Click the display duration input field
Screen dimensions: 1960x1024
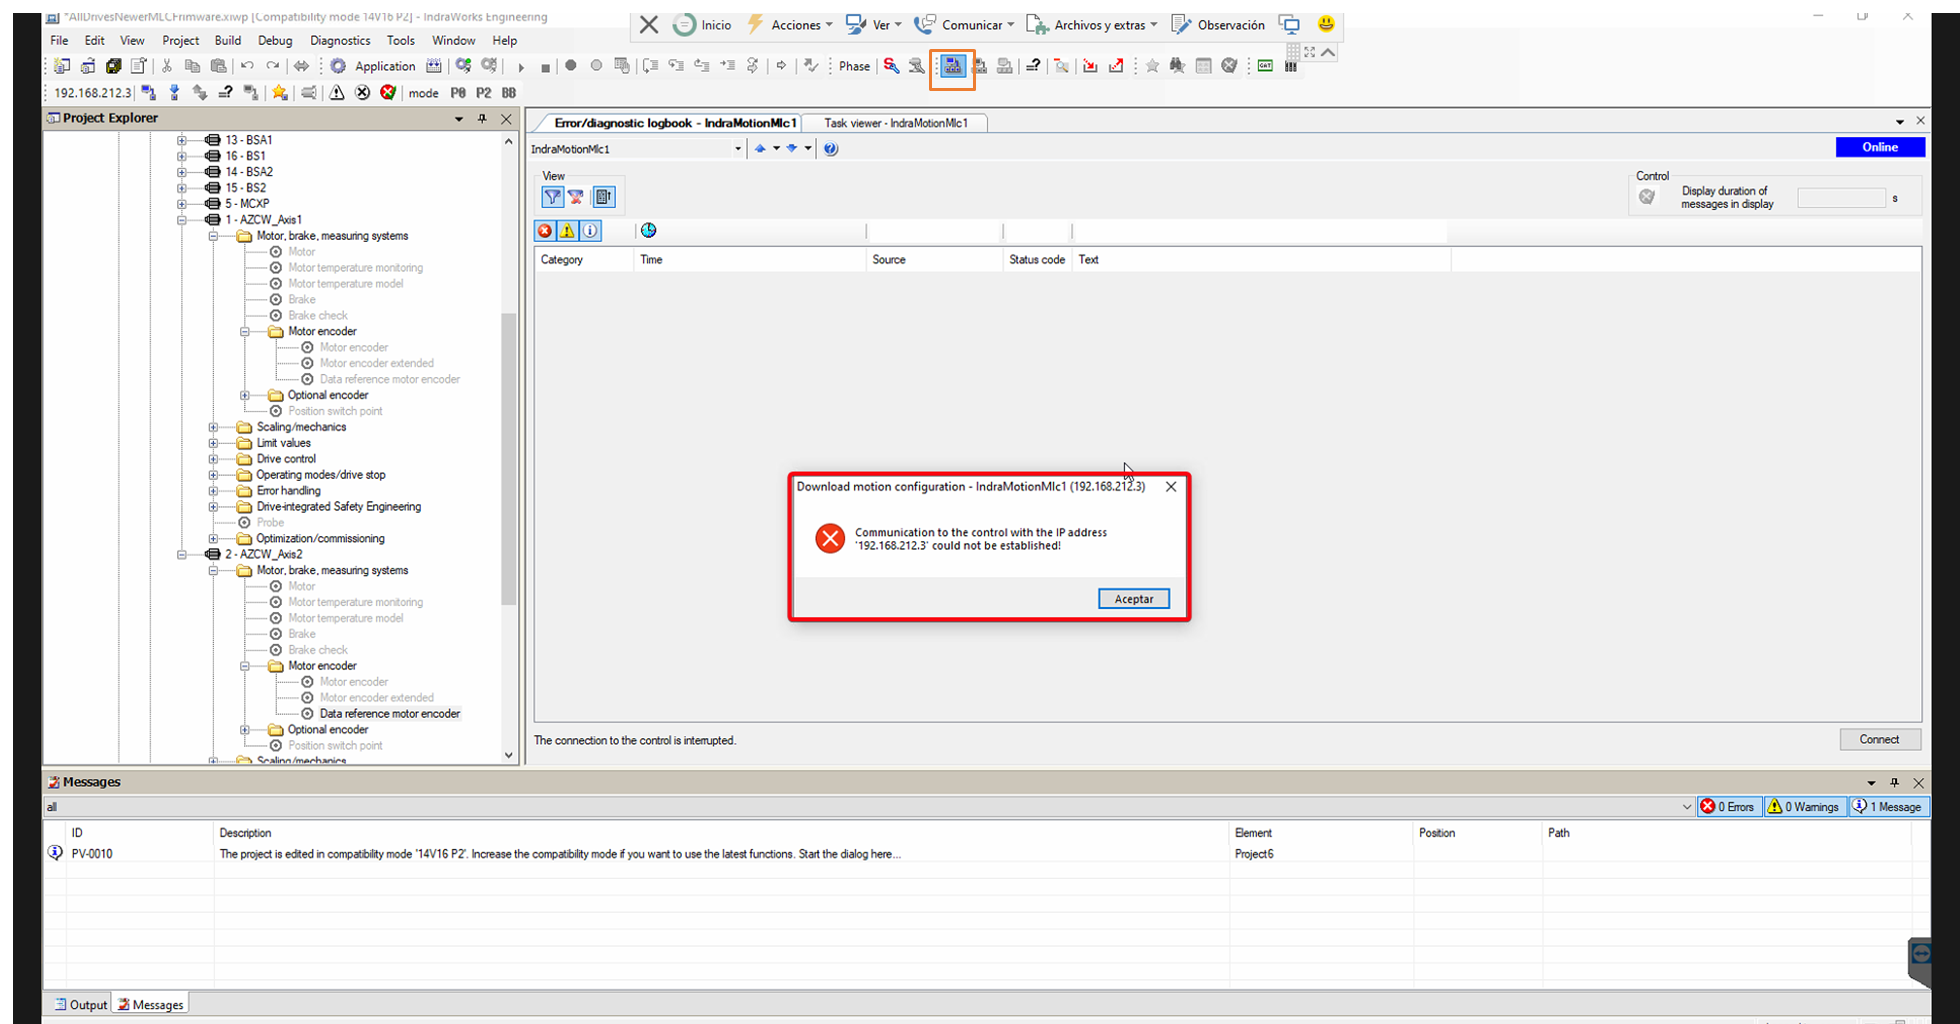pos(1841,198)
